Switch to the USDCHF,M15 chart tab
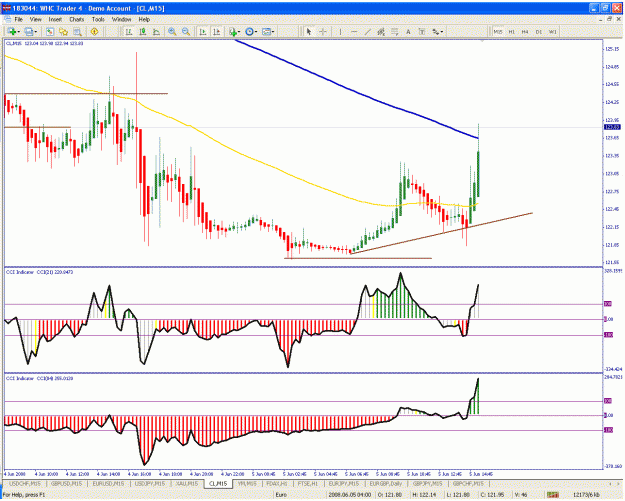The image size is (625, 501). (x=25, y=483)
